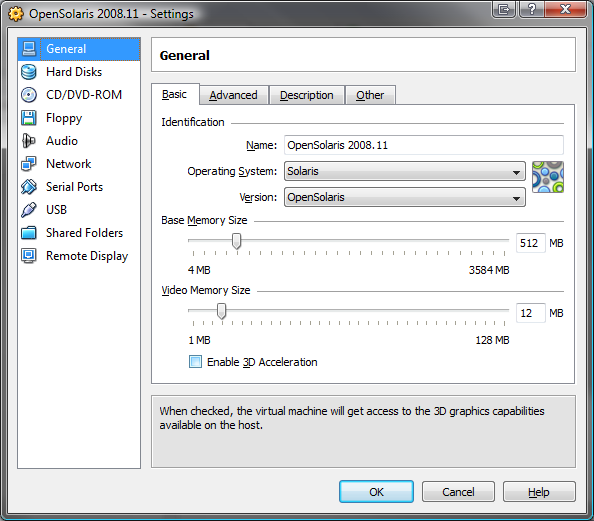Confirm settings with OK button
This screenshot has height=521, width=594.
coord(376,492)
